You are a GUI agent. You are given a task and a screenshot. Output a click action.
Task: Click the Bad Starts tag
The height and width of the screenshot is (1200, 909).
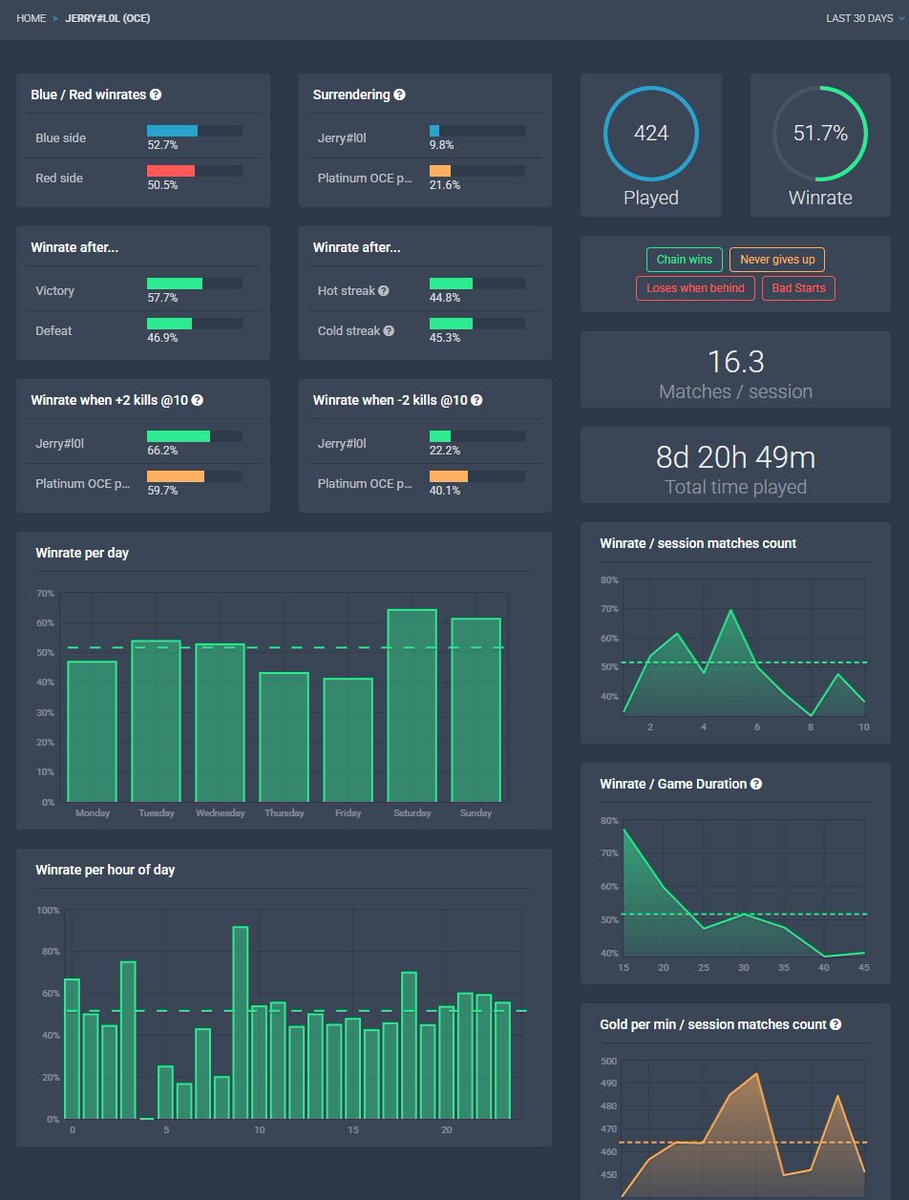click(798, 288)
